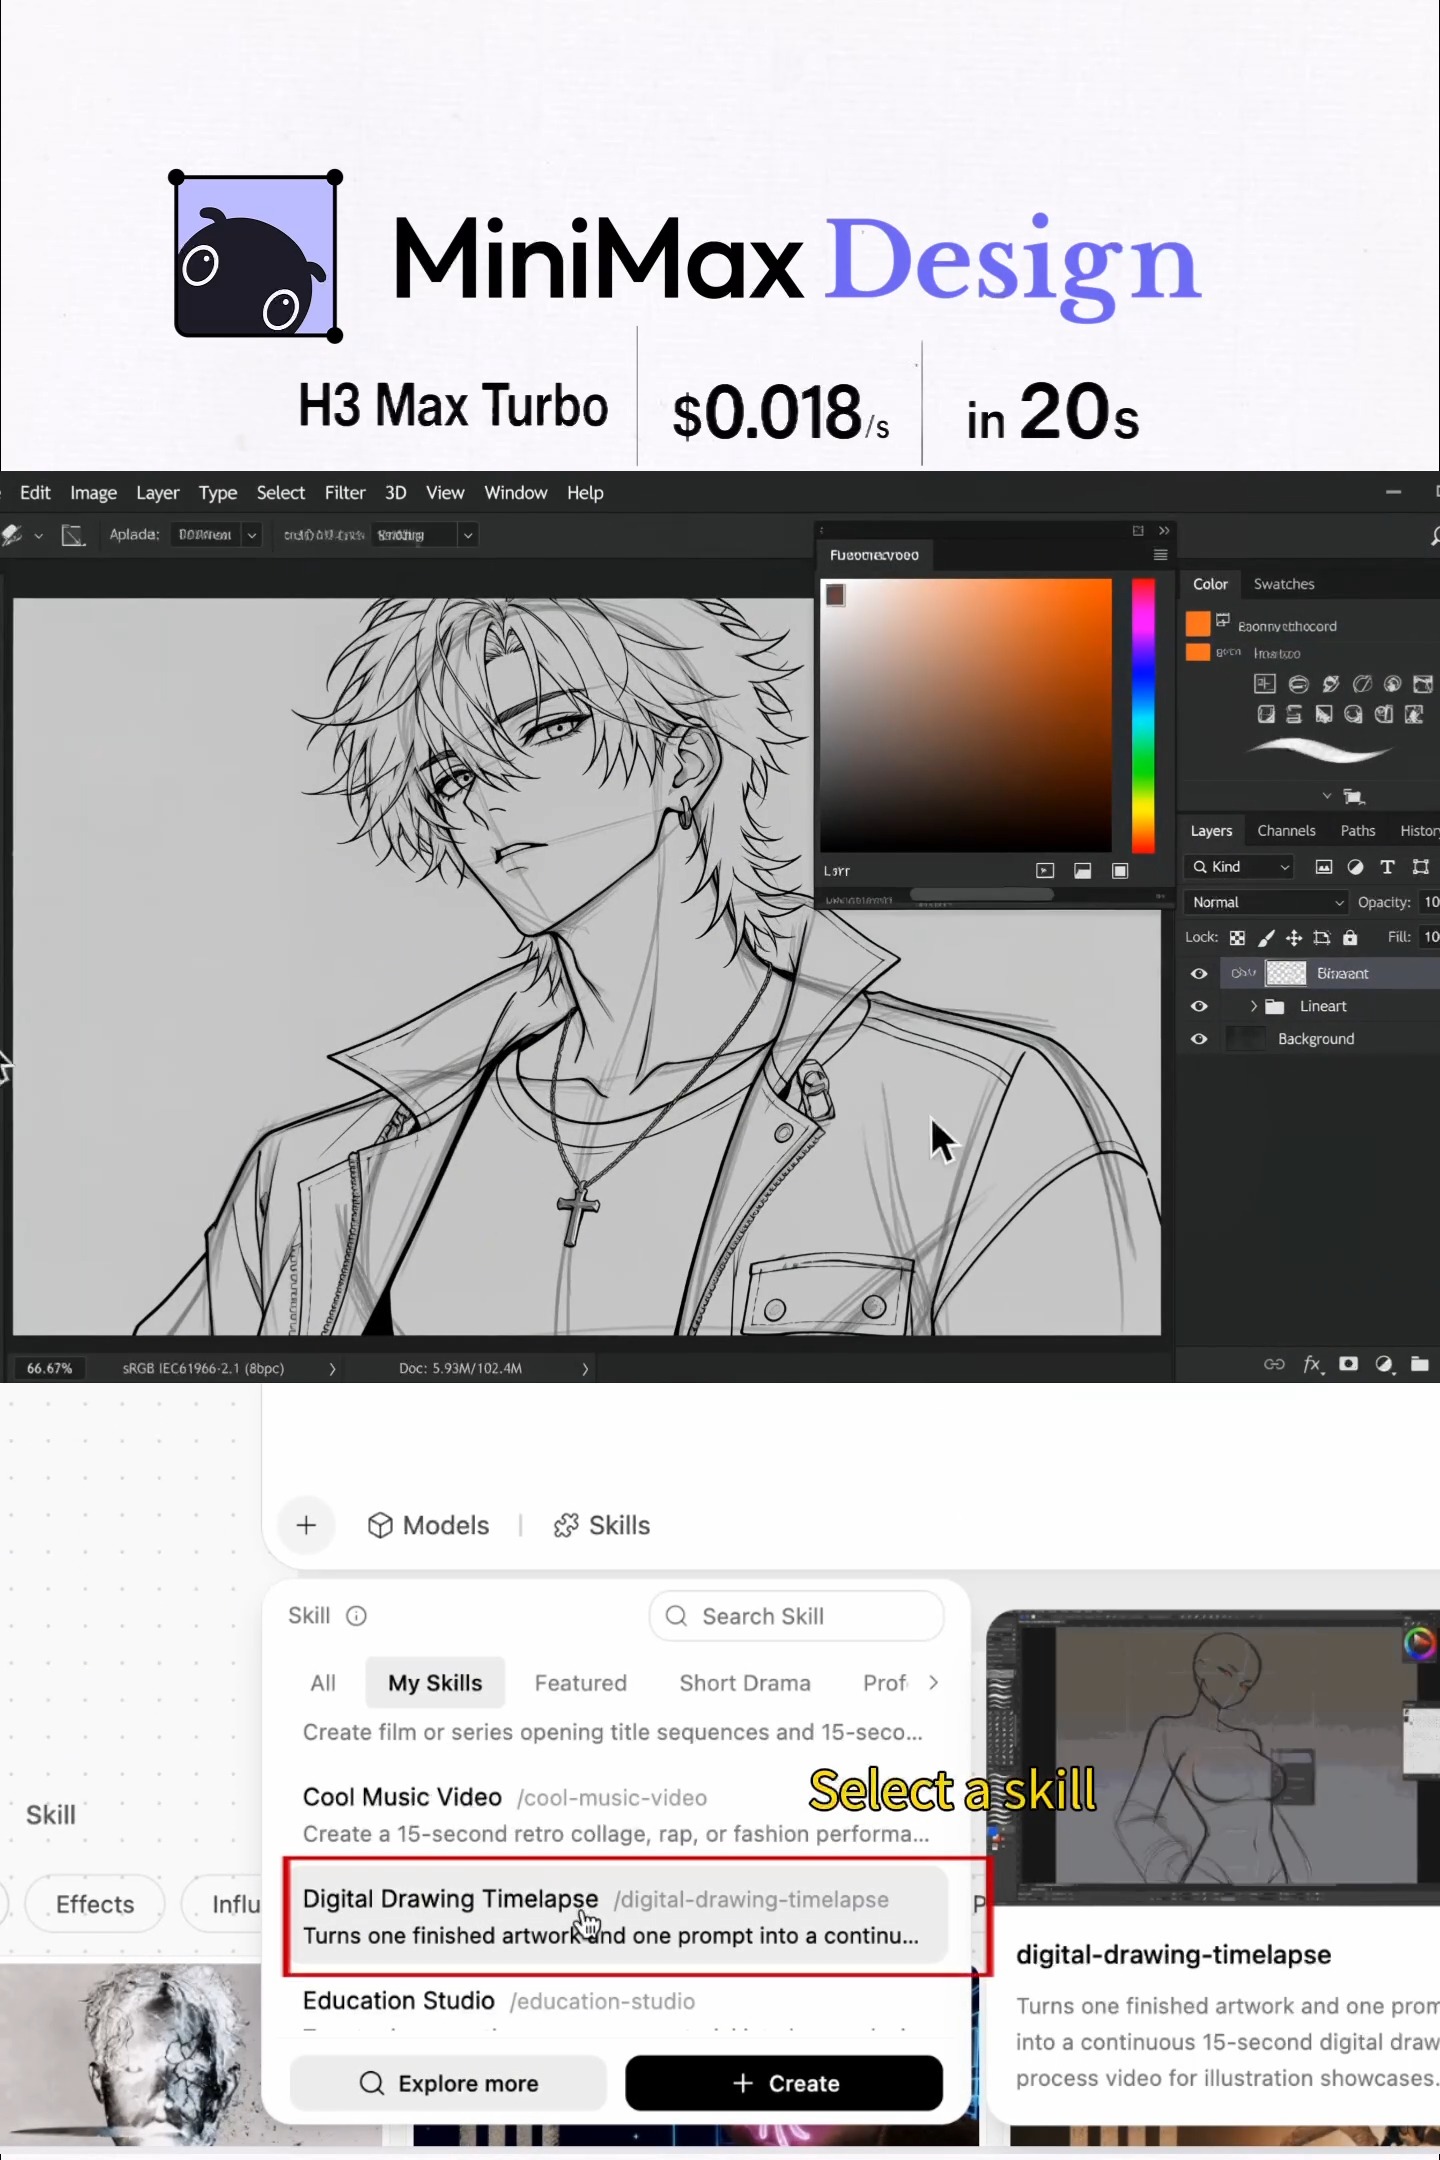1440x2160 pixels.
Task: Open the status bar Doc info chevron
Action: pyautogui.click(x=585, y=1368)
